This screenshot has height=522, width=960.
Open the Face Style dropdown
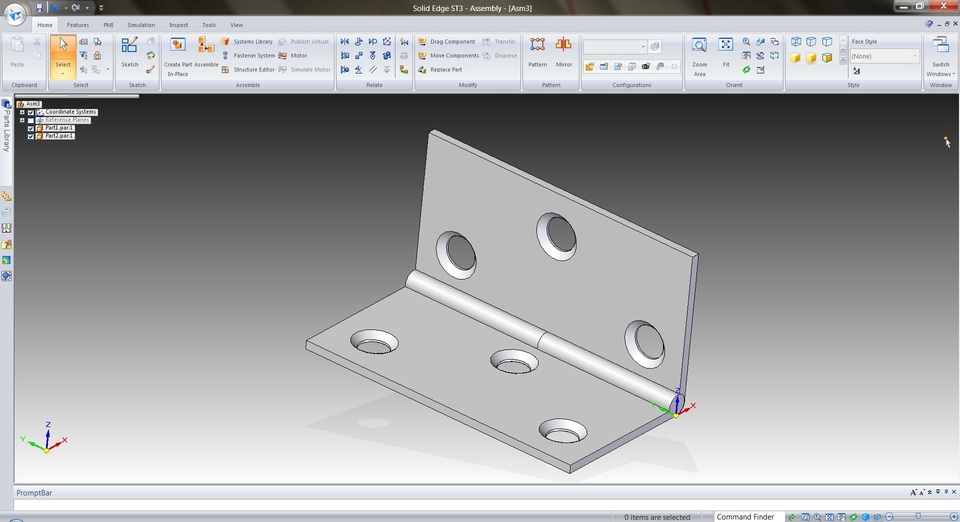click(x=885, y=56)
